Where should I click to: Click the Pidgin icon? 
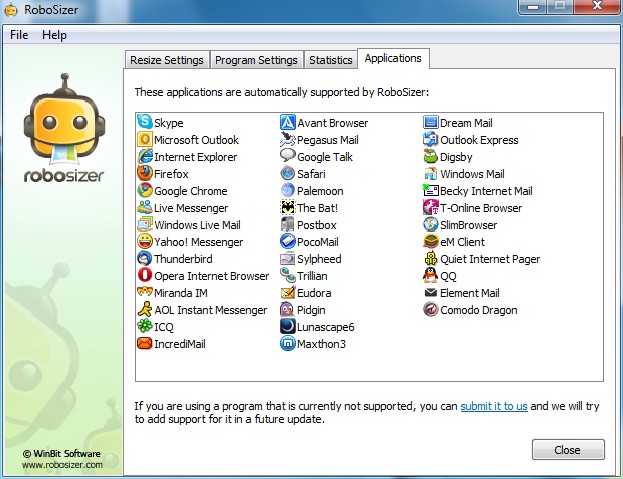pyautogui.click(x=288, y=309)
